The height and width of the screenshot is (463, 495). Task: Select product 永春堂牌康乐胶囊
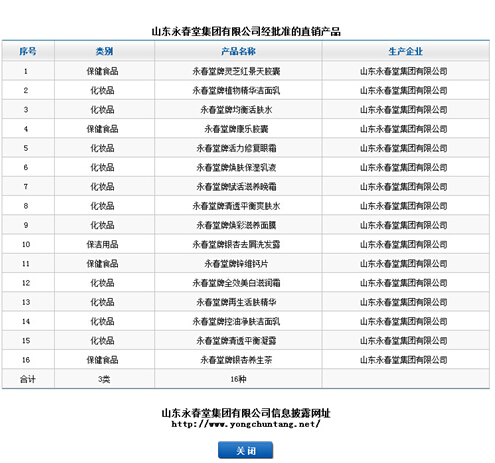click(x=236, y=129)
